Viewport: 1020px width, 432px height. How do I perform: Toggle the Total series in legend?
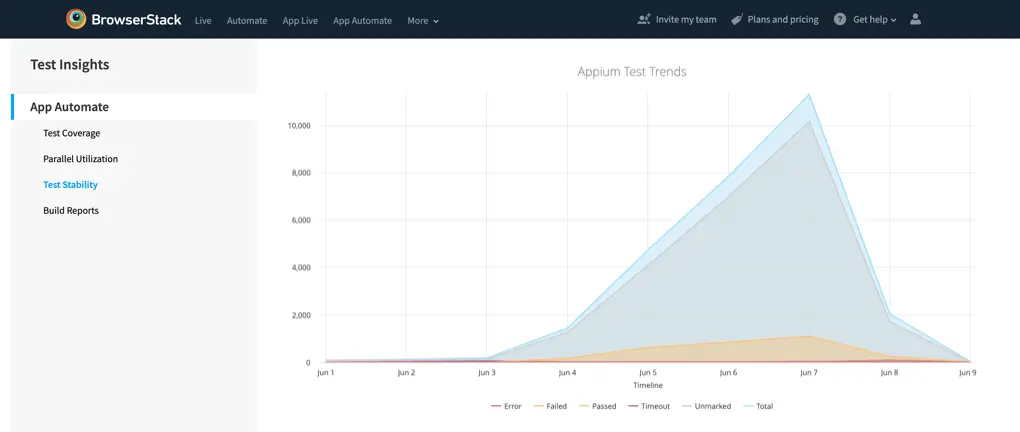point(757,406)
